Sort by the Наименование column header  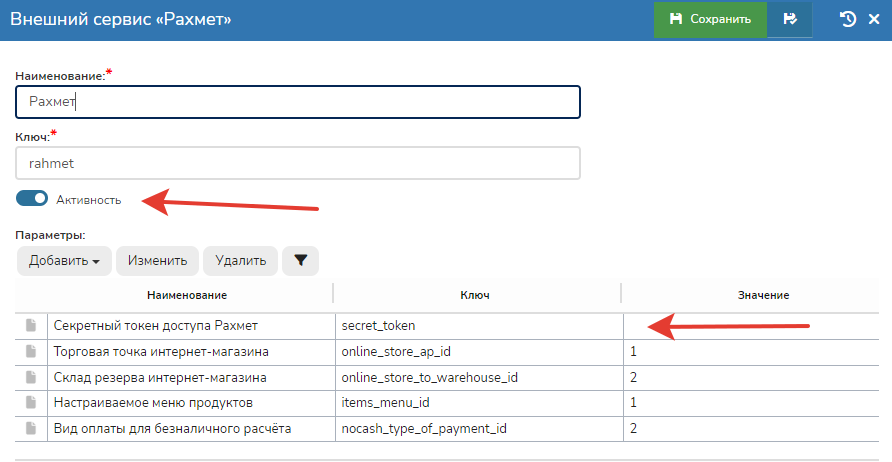[x=187, y=295]
